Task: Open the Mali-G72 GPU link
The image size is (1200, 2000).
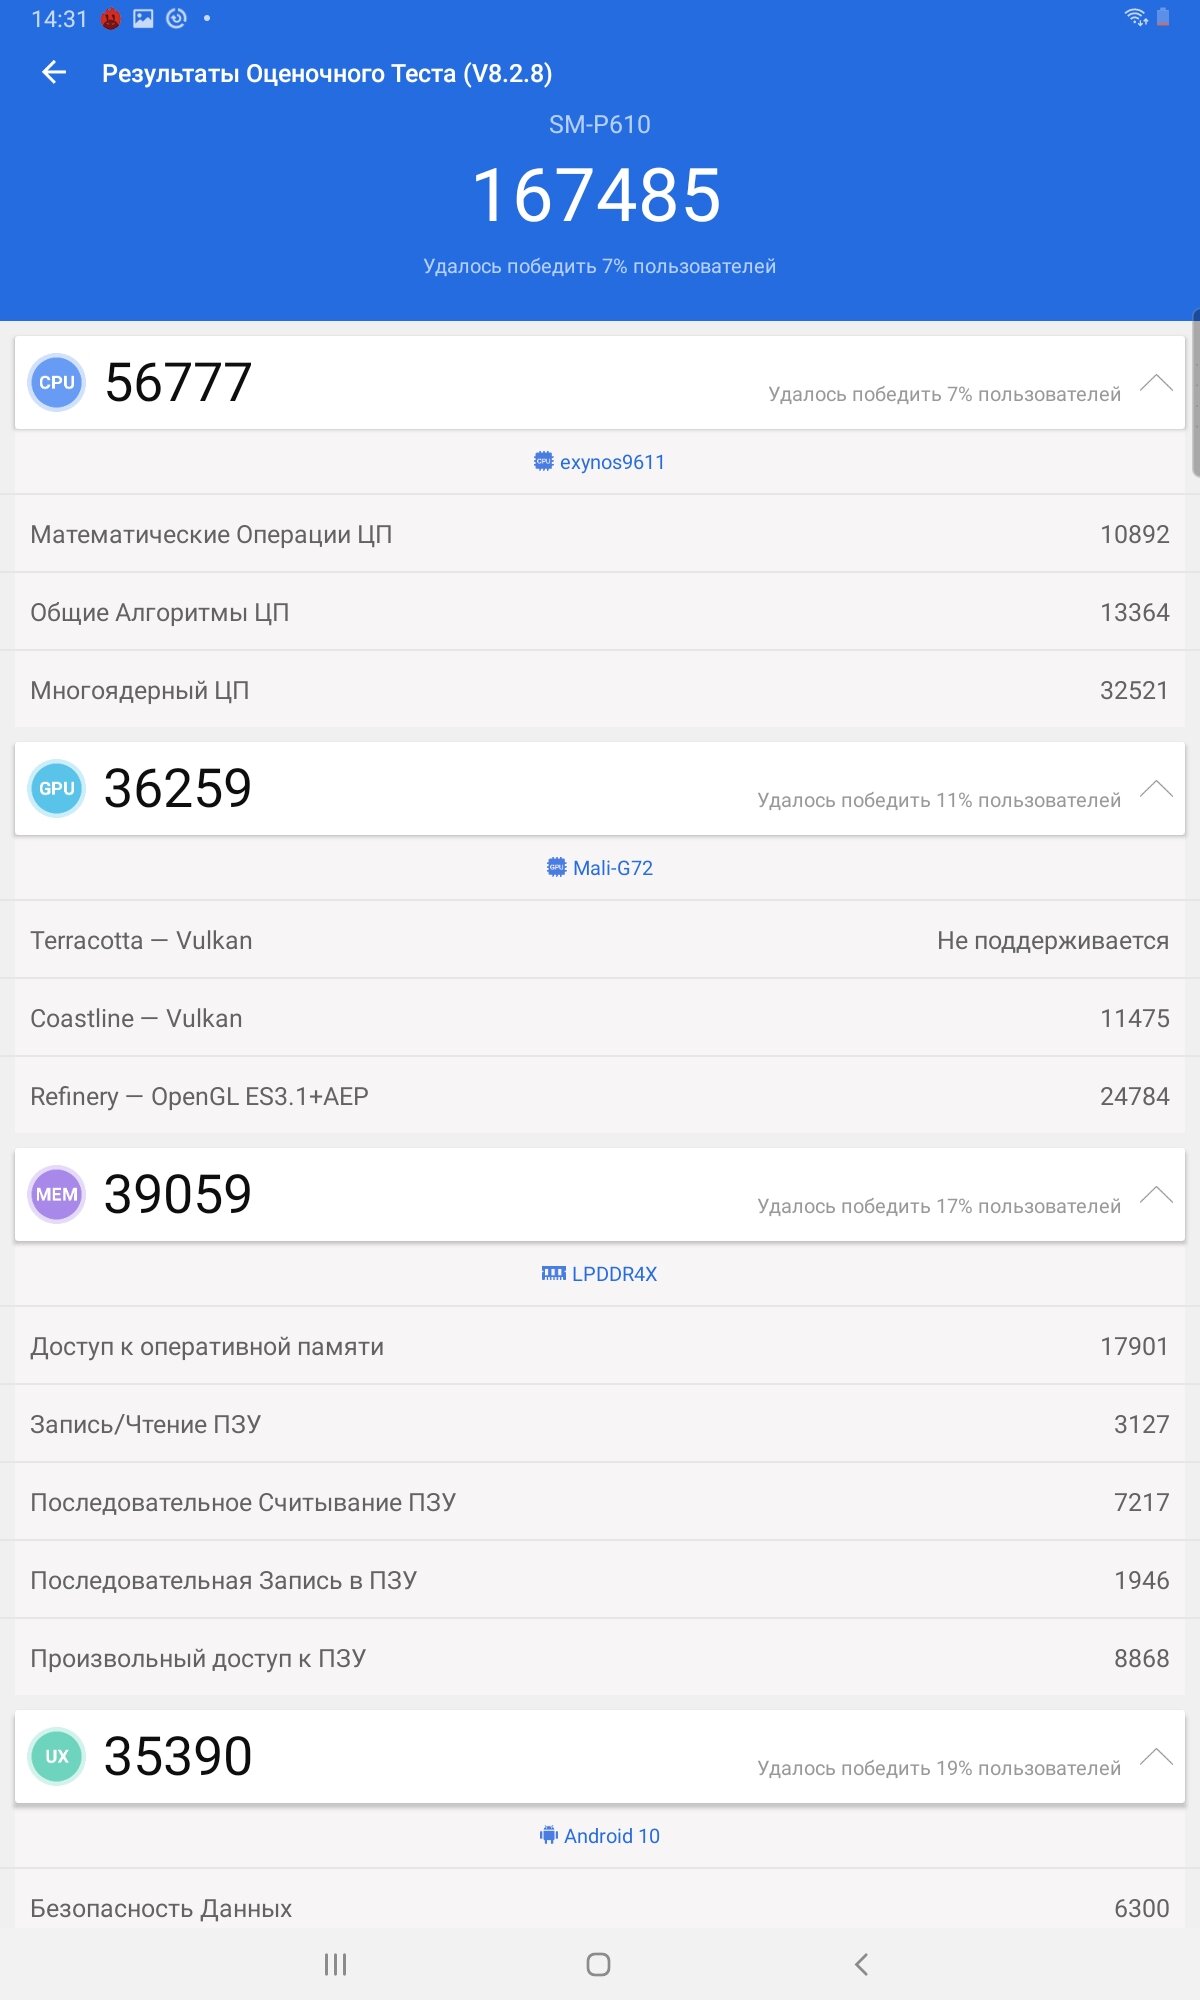Action: [x=599, y=868]
